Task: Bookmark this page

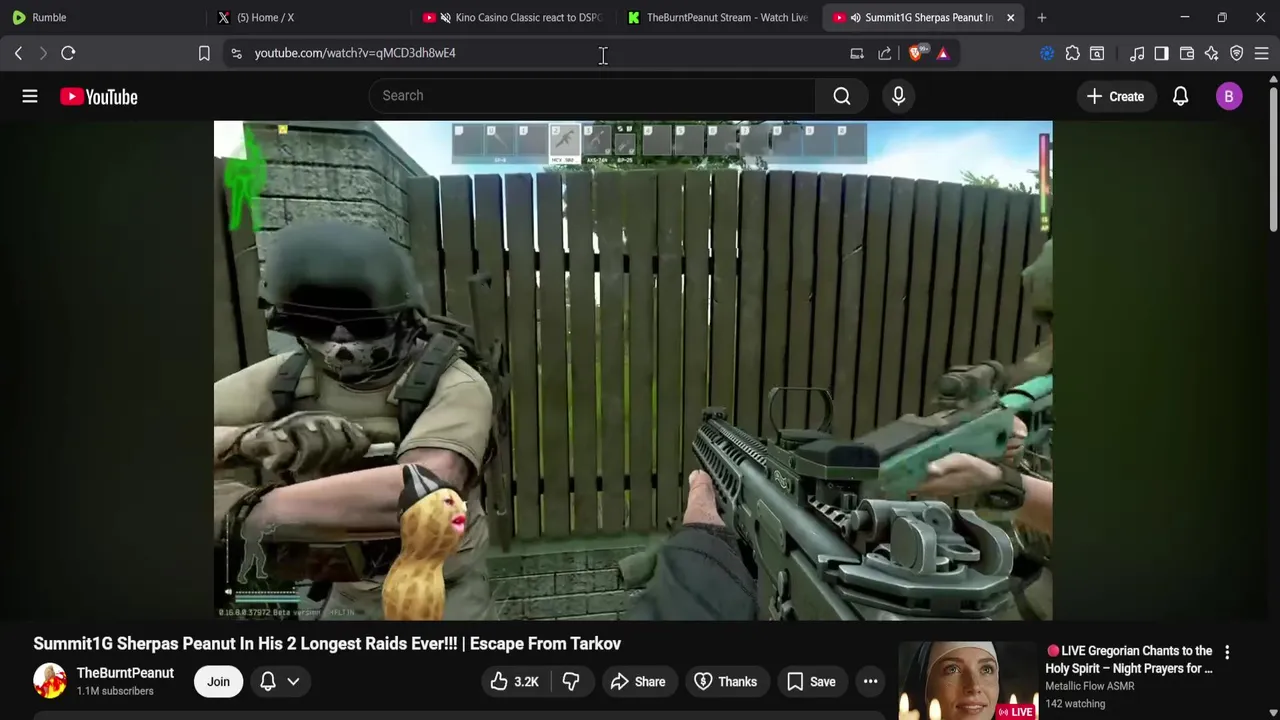Action: pyautogui.click(x=204, y=53)
